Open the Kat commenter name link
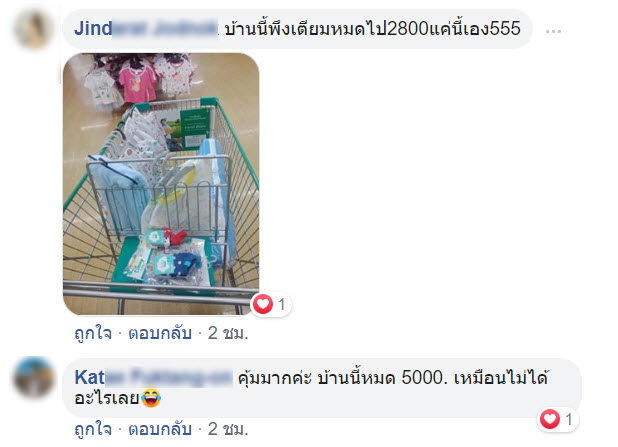 (153, 378)
